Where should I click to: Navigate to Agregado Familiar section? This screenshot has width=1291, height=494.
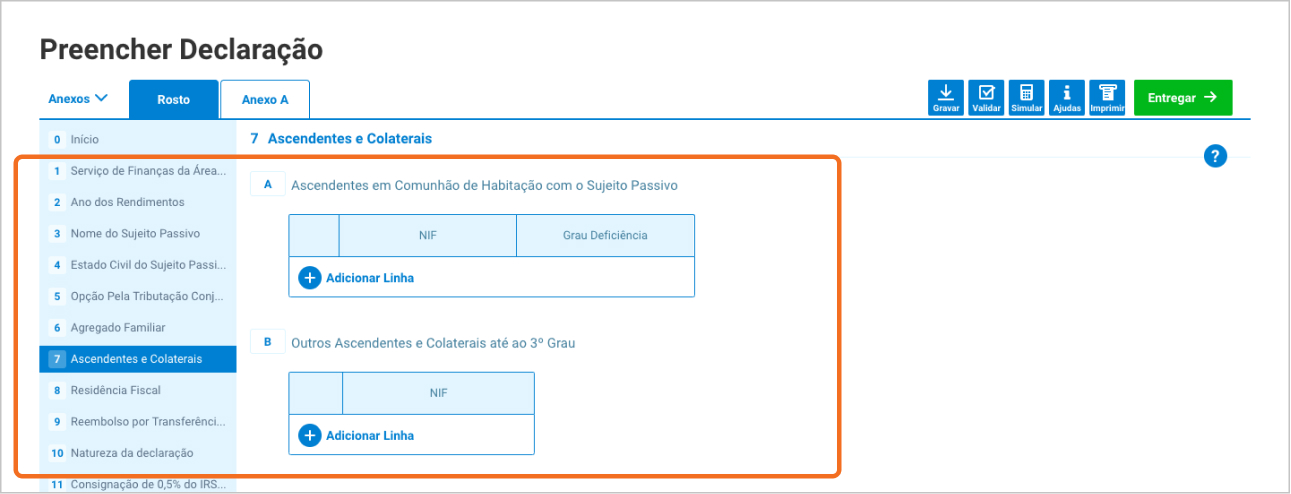pos(117,328)
